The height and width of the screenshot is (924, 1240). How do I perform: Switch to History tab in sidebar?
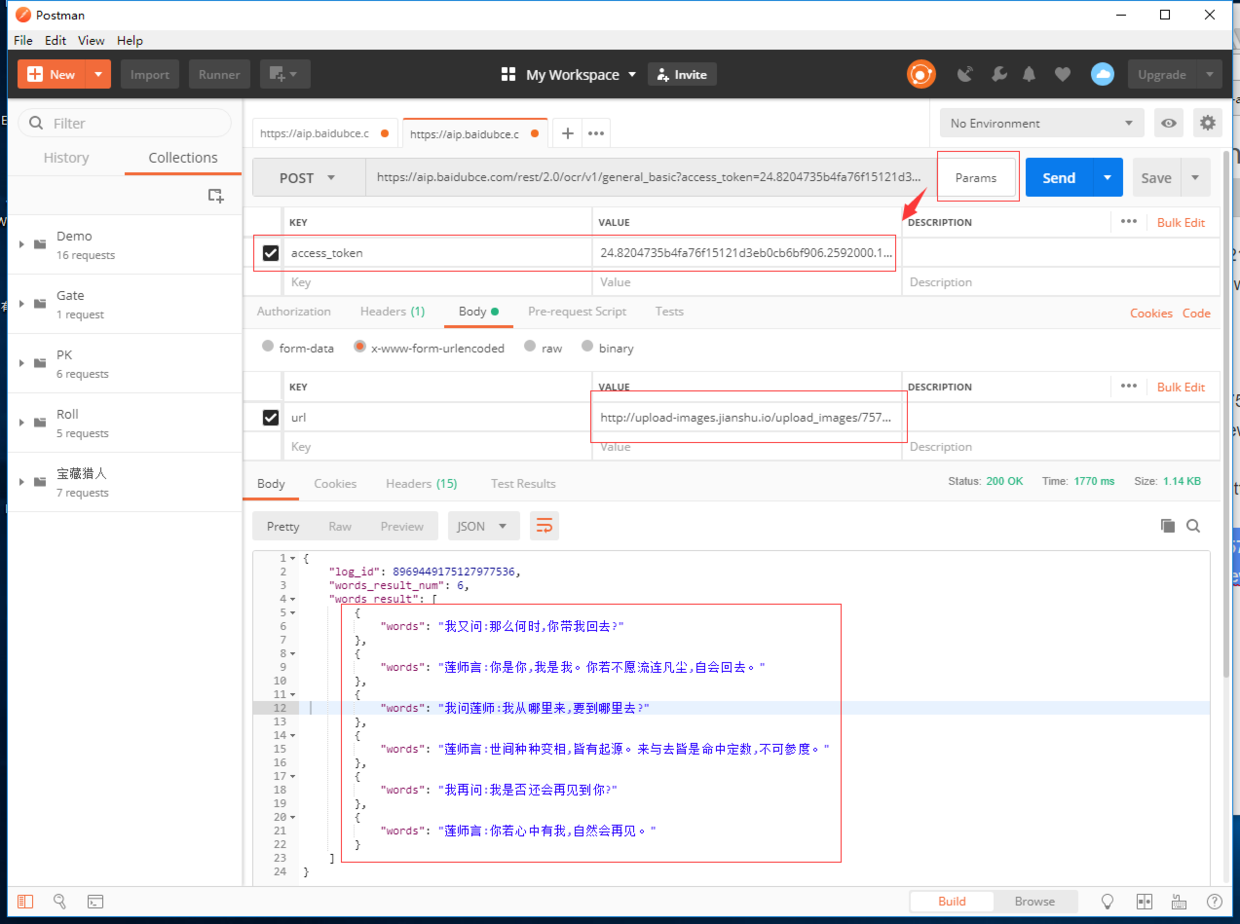66,158
